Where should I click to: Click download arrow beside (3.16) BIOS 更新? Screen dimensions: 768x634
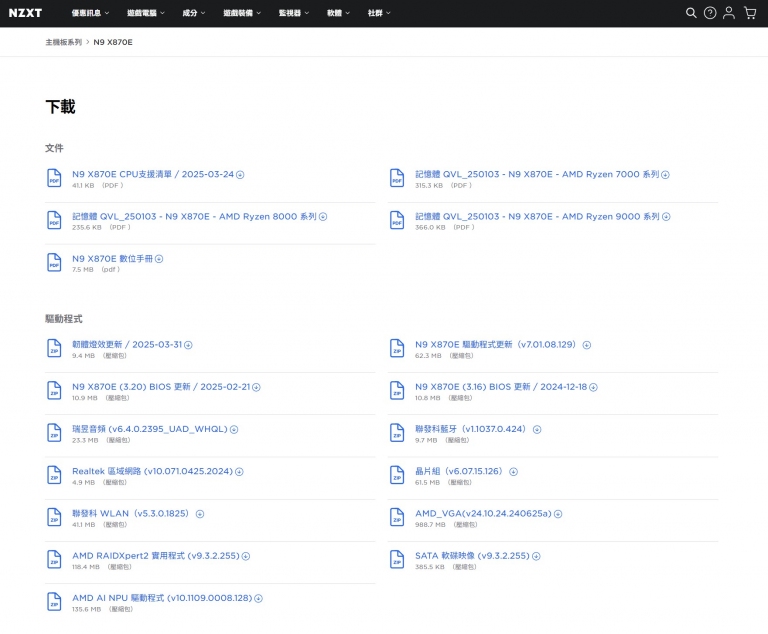pyautogui.click(x=593, y=387)
